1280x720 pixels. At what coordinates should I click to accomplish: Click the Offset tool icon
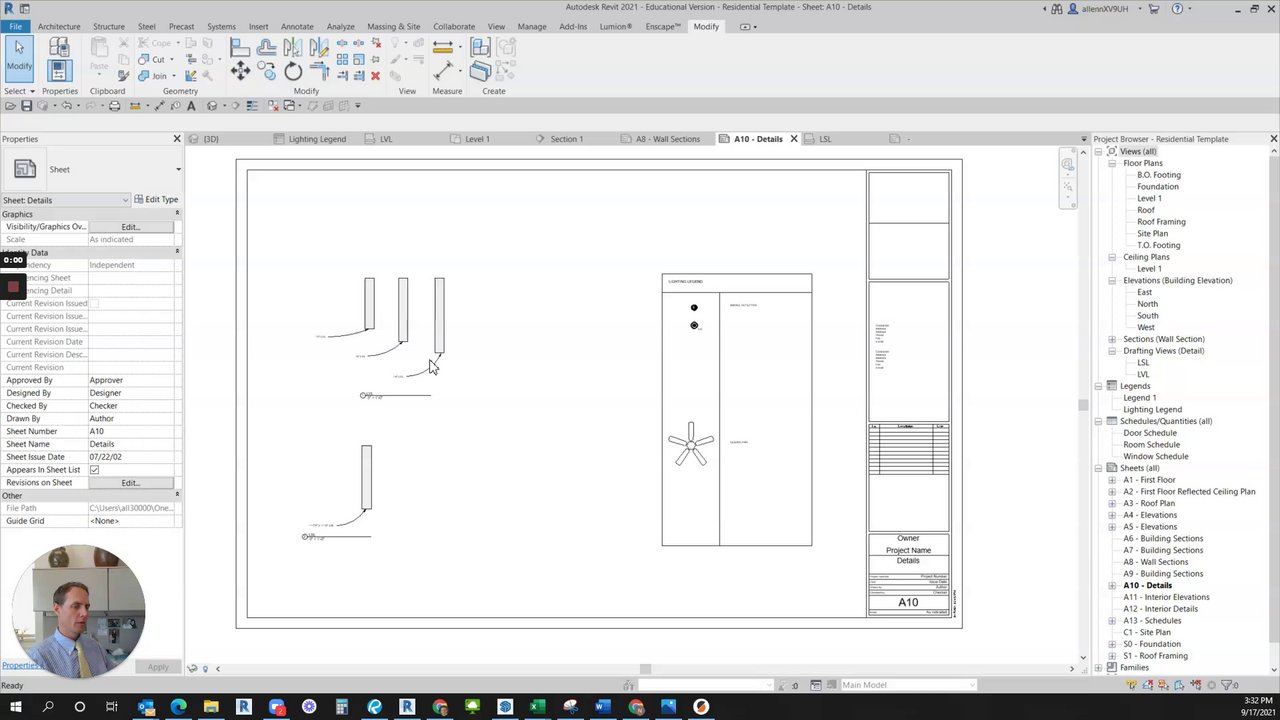[x=266, y=47]
